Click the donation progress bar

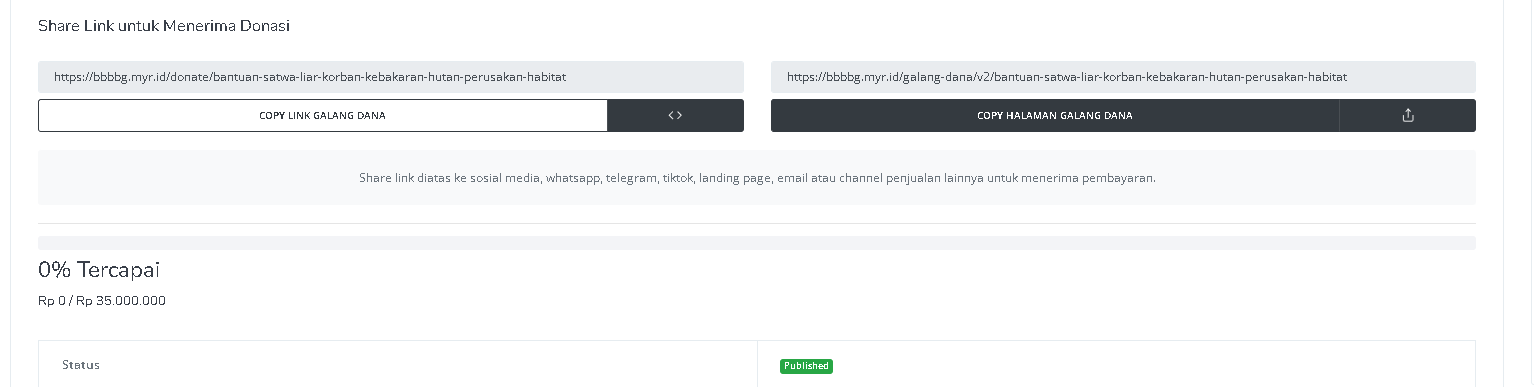pyautogui.click(x=757, y=243)
